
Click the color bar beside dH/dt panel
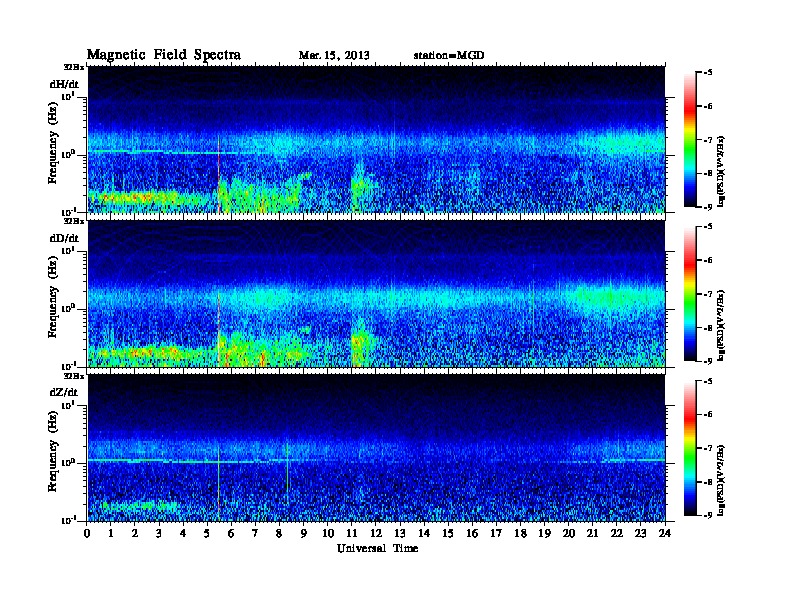(690, 139)
